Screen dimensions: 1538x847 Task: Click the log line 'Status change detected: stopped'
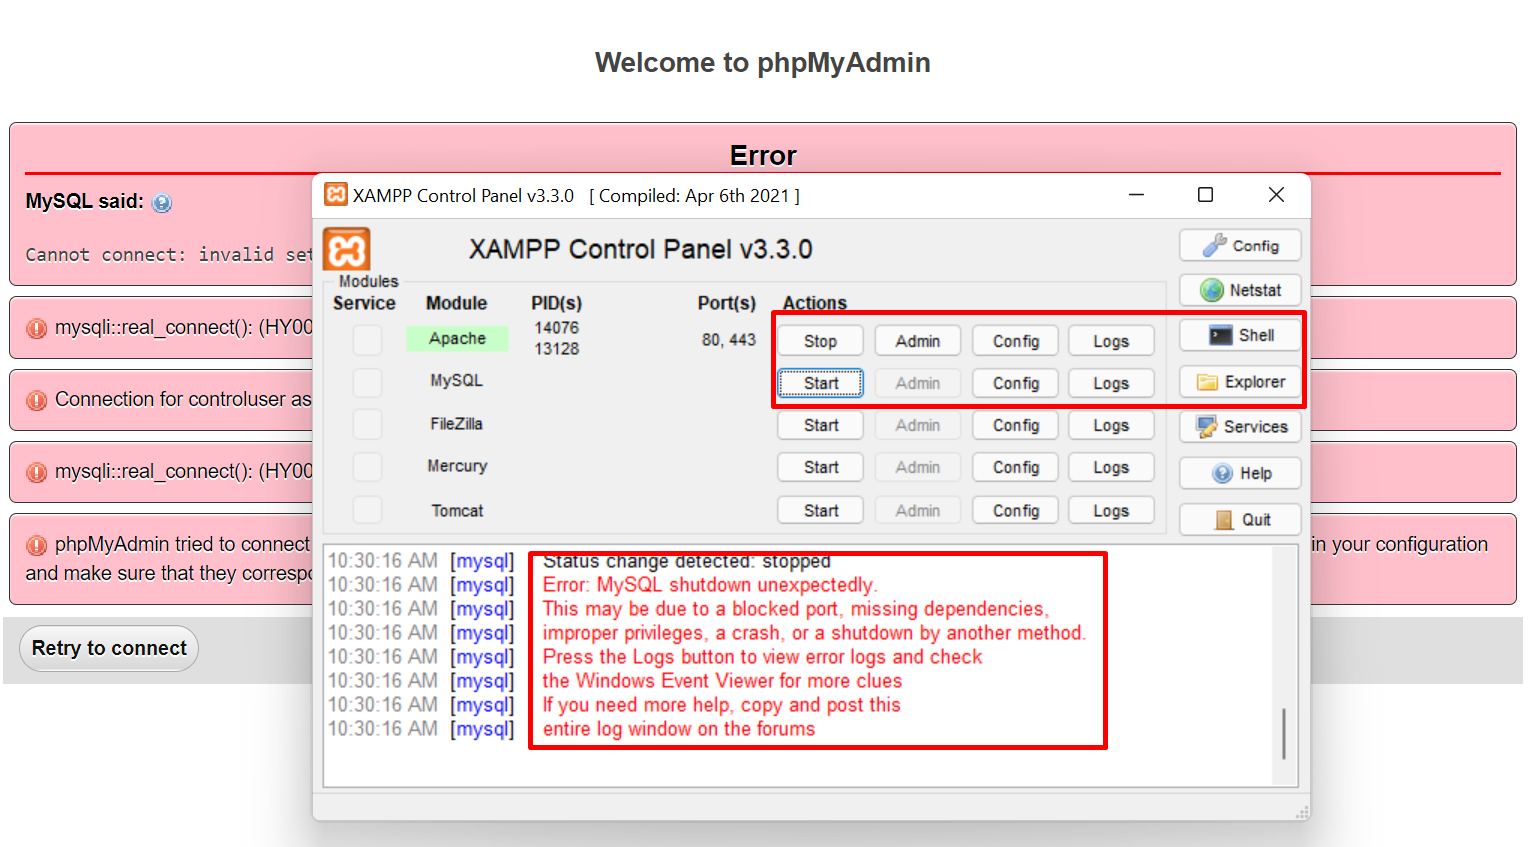[x=687, y=561]
